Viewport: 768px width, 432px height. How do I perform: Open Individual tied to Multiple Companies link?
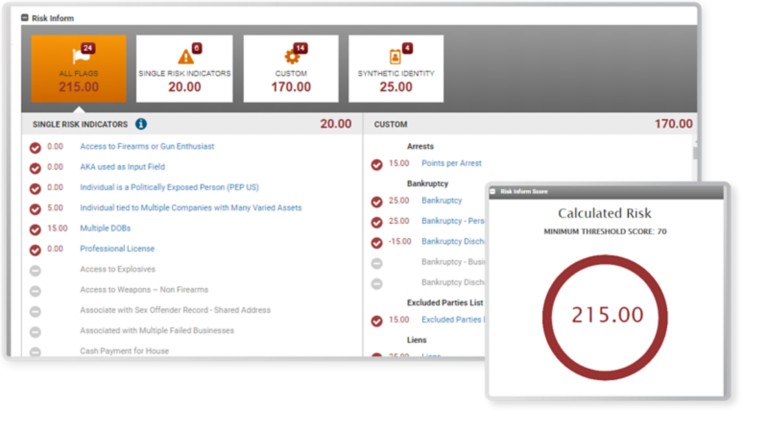coord(191,208)
